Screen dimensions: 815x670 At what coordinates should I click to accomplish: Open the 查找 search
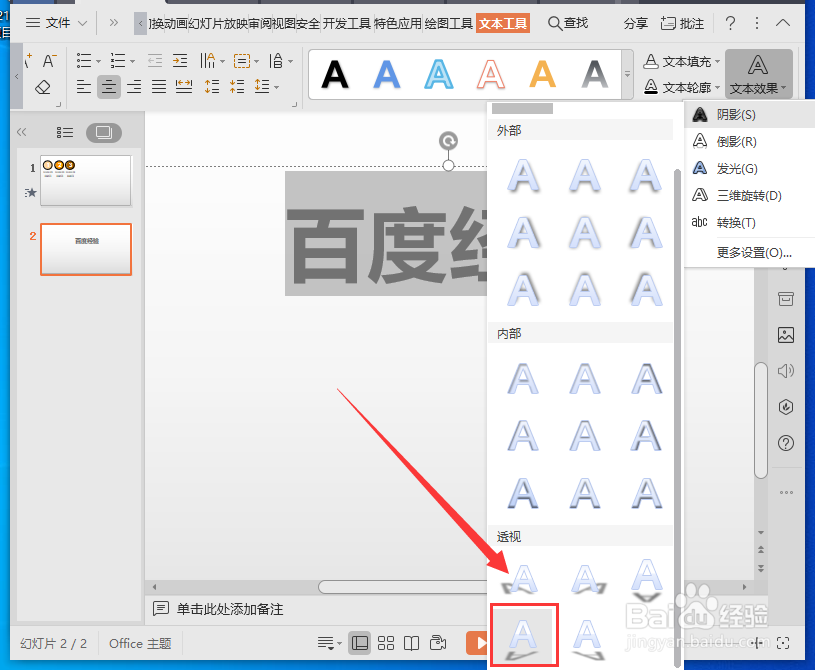(568, 23)
